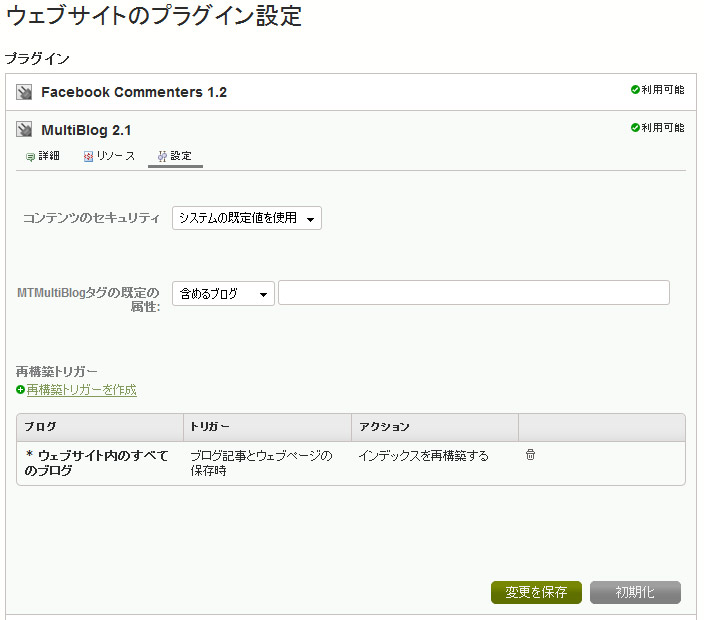The height and width of the screenshot is (620, 704).
Task: Click MultiBlog 利用可能 status checkmark
Action: coord(635,128)
